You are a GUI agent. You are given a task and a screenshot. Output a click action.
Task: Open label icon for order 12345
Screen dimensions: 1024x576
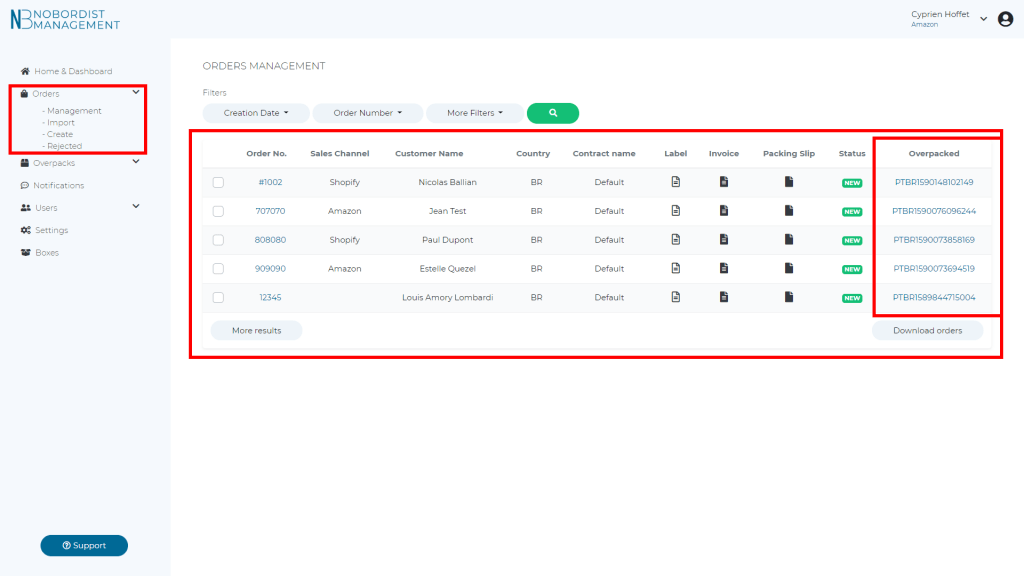pyautogui.click(x=675, y=297)
